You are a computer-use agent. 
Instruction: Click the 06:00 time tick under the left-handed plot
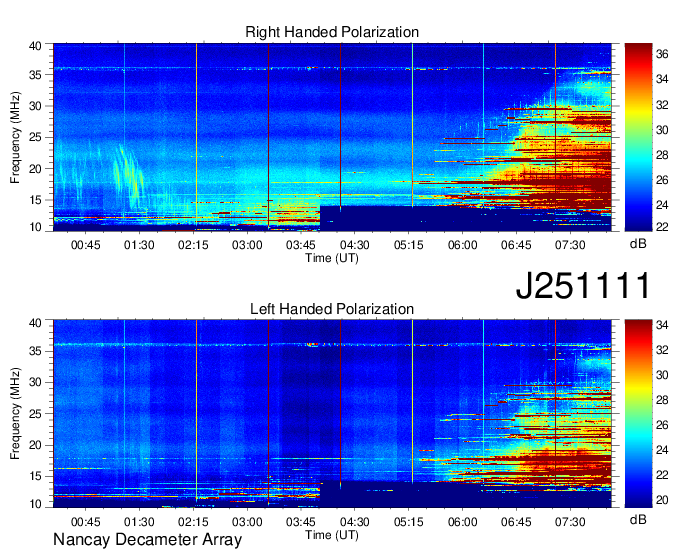(462, 522)
